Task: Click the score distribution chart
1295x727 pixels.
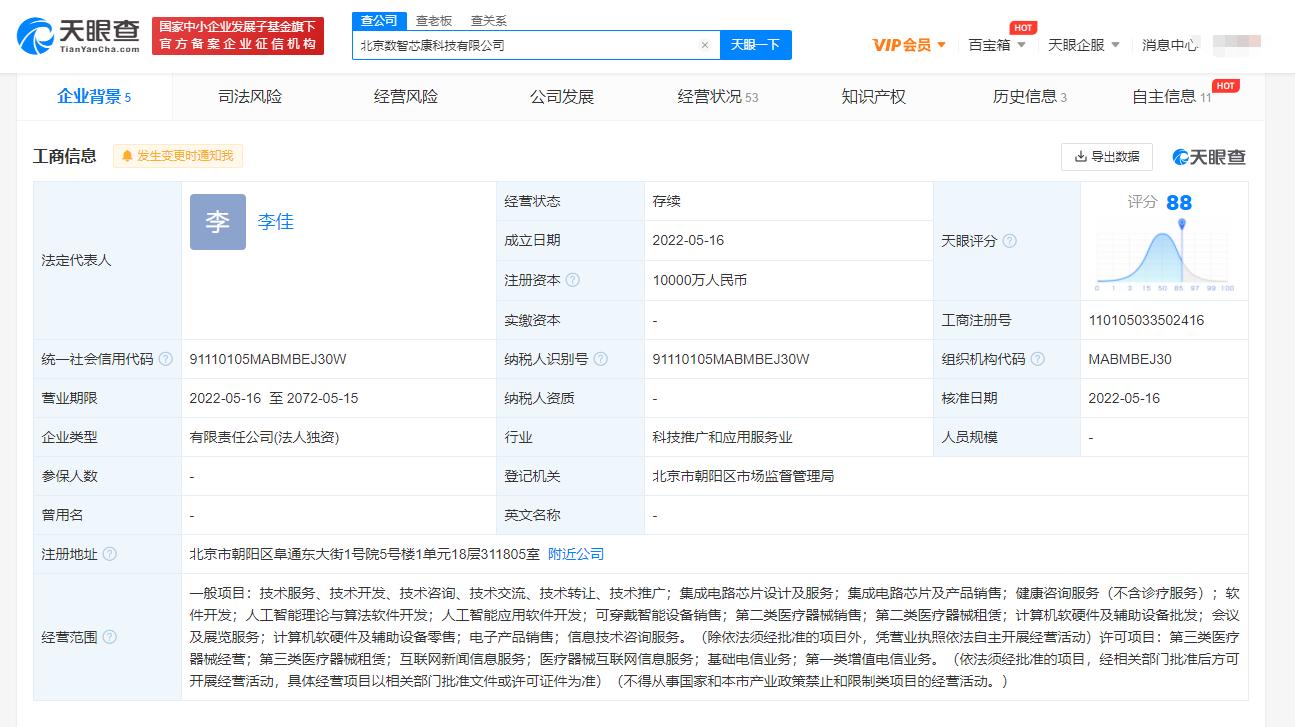Action: tap(1165, 255)
